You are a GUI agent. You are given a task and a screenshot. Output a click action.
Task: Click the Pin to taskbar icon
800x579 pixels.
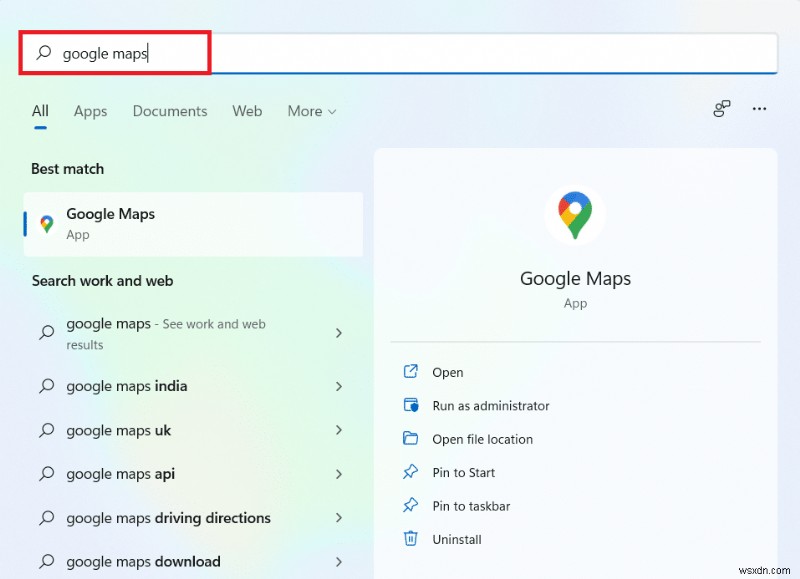click(x=411, y=506)
